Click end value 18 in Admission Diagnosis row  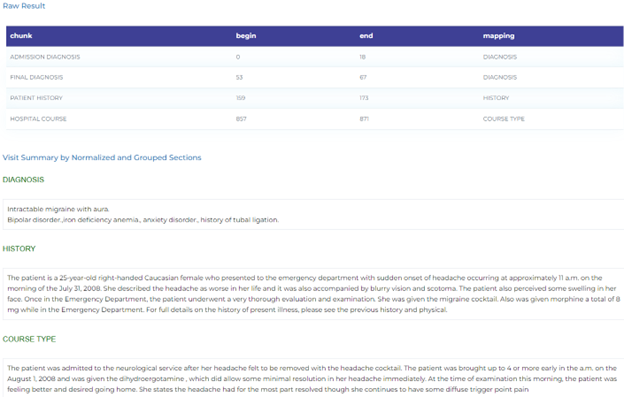point(363,57)
